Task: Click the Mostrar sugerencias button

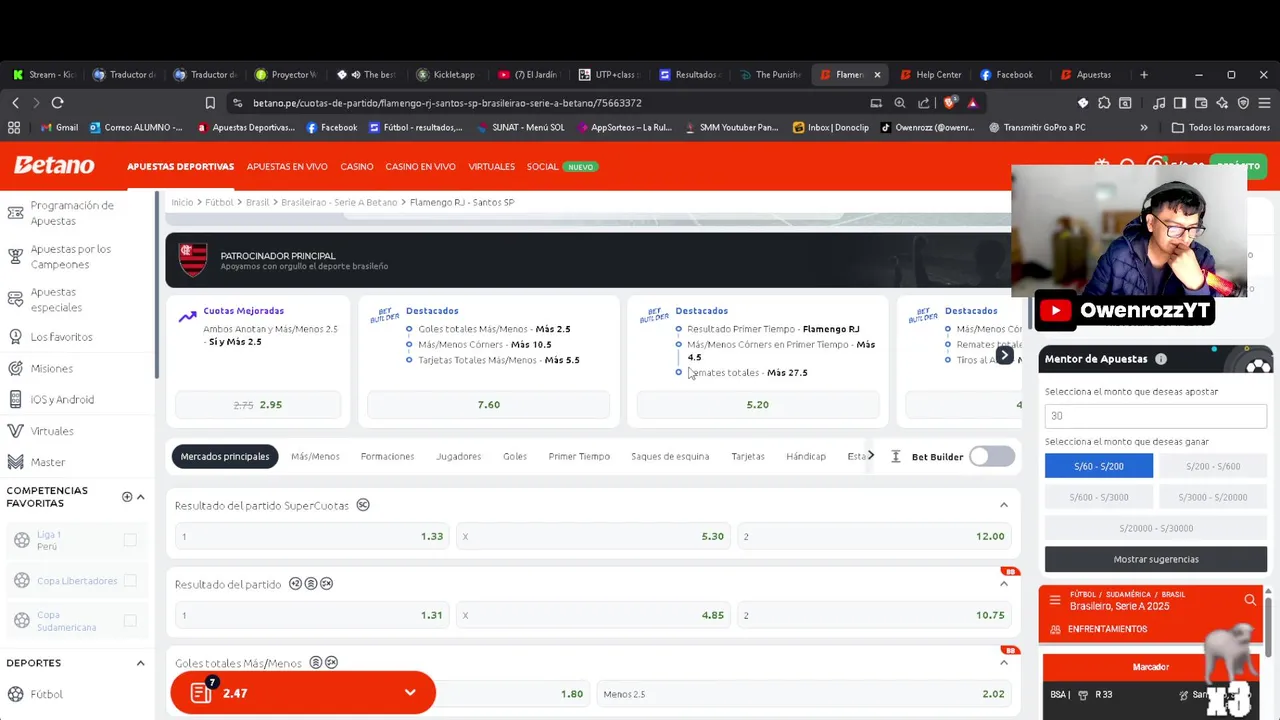Action: 1156,559
